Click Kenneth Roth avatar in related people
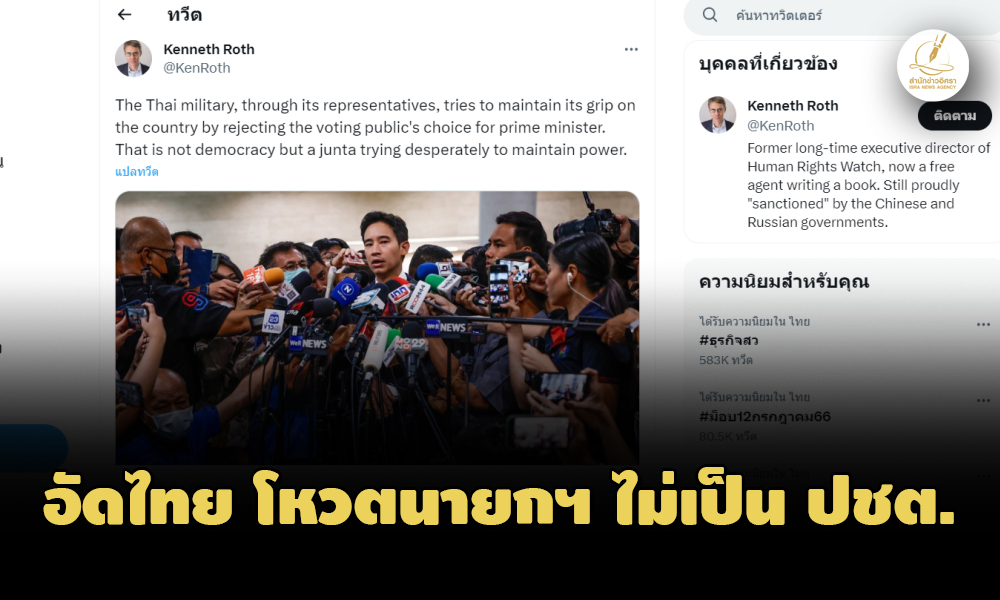Viewport: 1000px width, 600px height. pyautogui.click(x=717, y=115)
